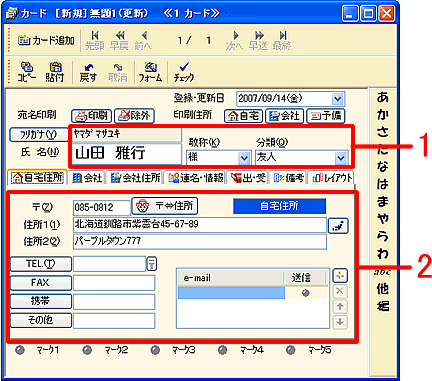Click the 〒⇔住所 conversion button
This screenshot has height=381, width=432.
pyautogui.click(x=165, y=206)
